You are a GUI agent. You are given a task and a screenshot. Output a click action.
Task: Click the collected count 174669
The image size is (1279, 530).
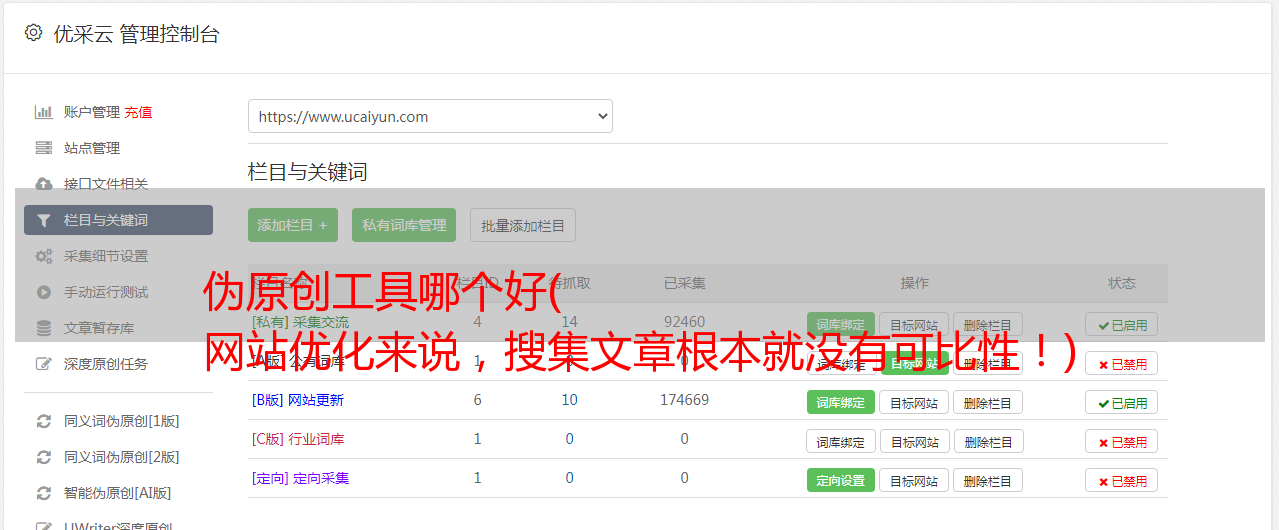[684, 400]
